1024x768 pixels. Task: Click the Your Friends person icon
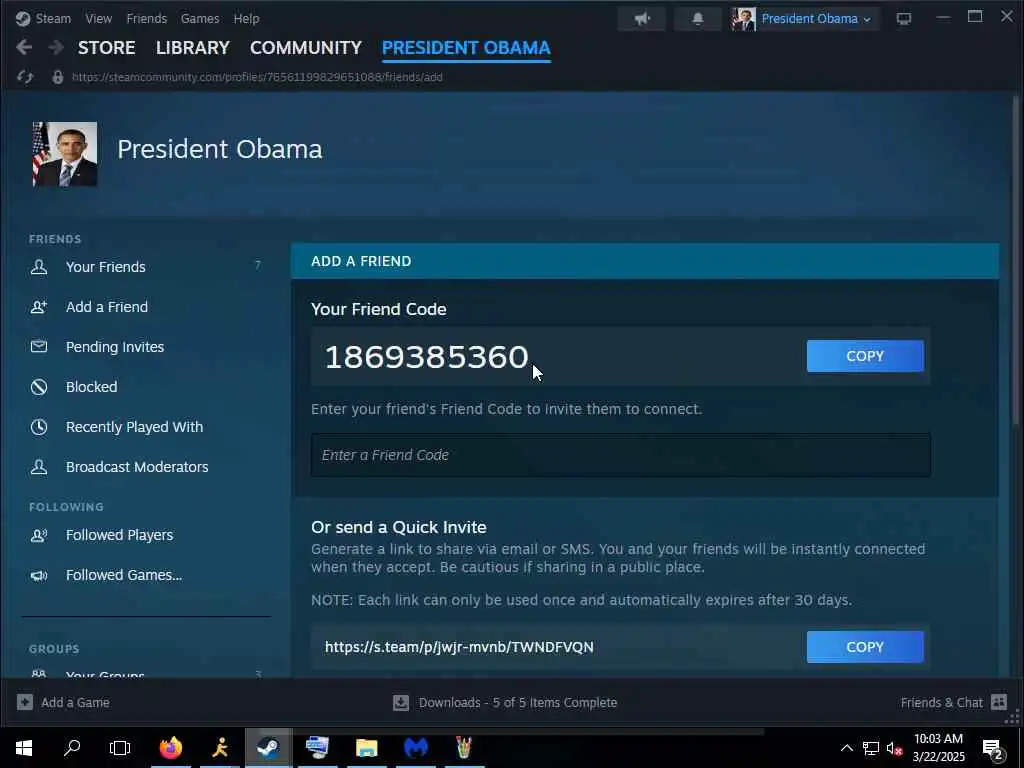point(39,266)
